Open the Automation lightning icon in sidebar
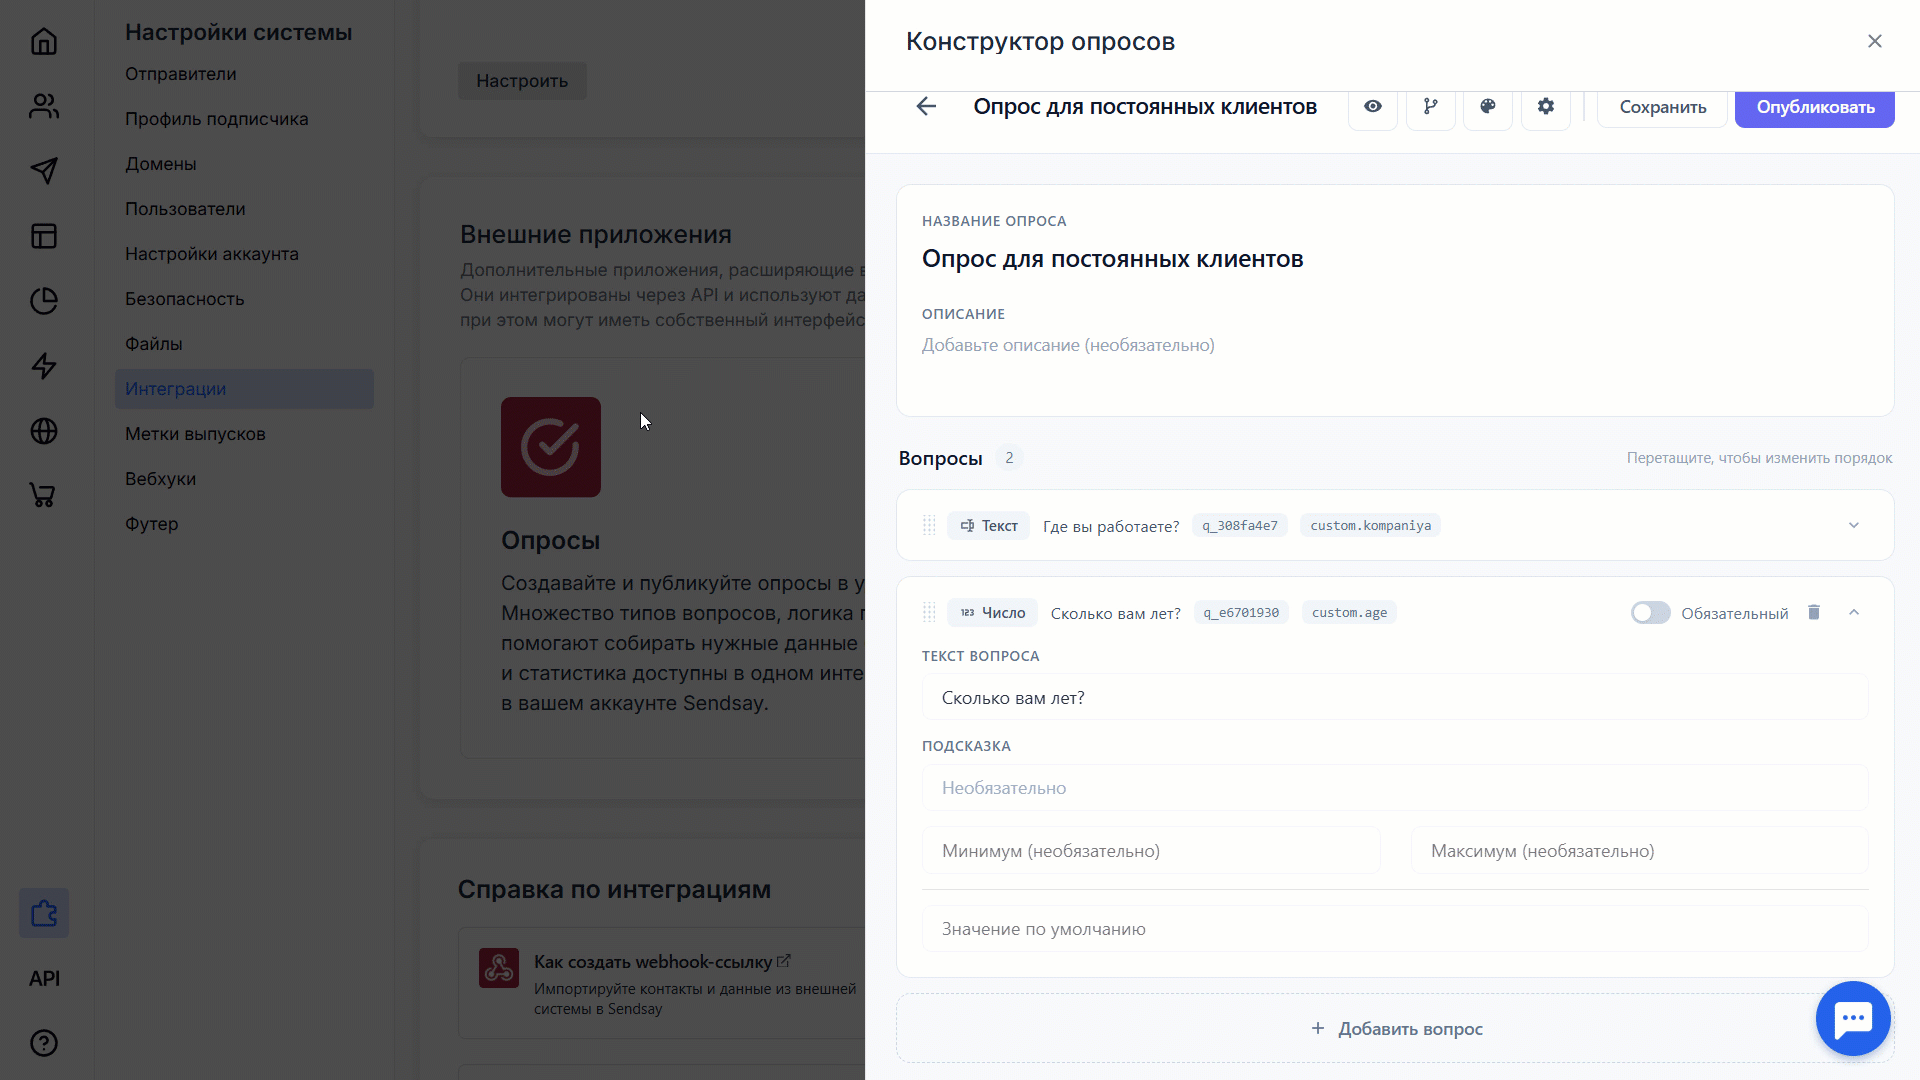 [44, 366]
